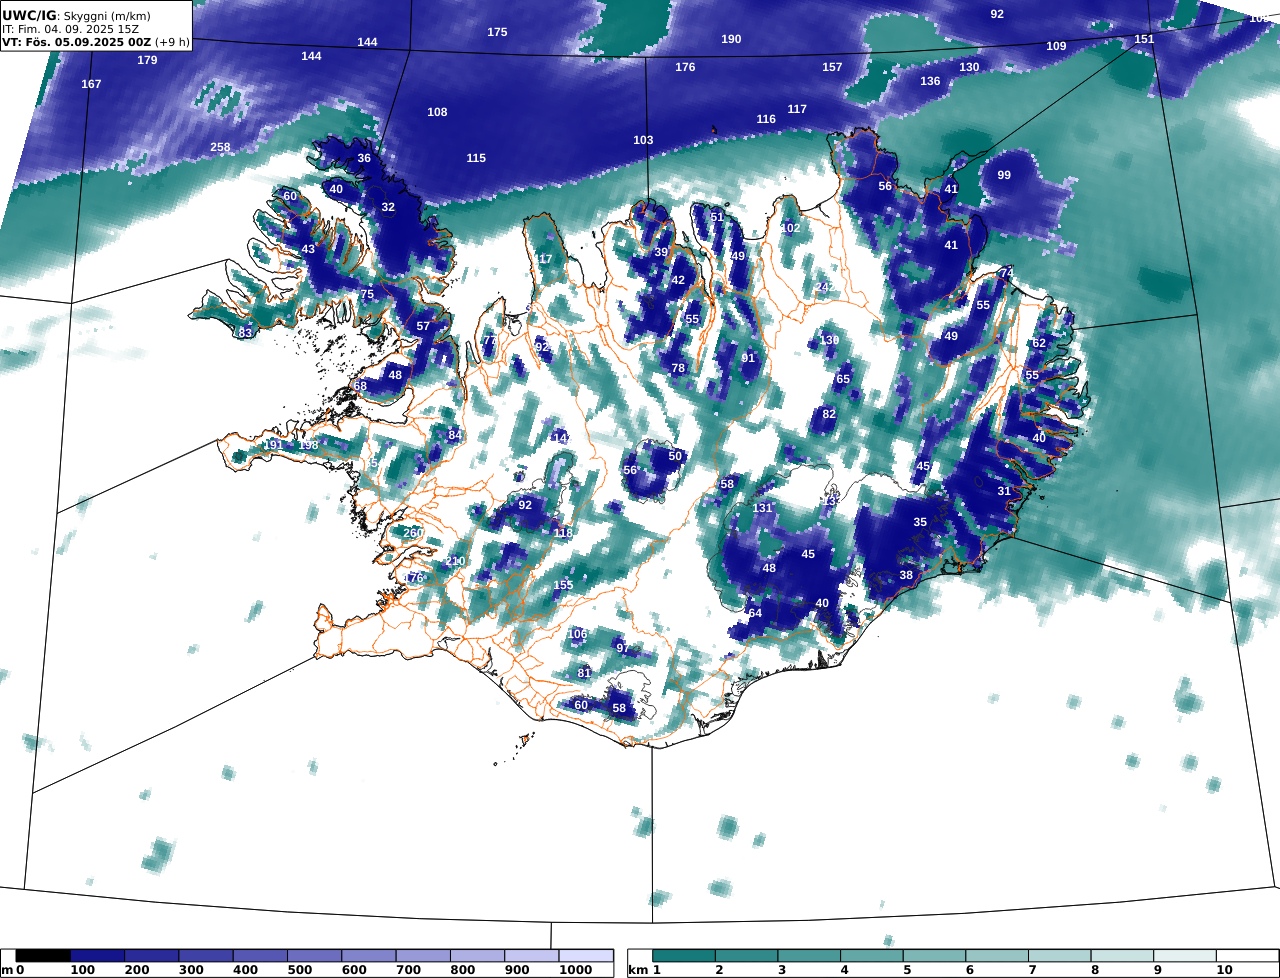Click the visibility value '175' at the top
This screenshot has width=1280, height=978.
point(497,32)
